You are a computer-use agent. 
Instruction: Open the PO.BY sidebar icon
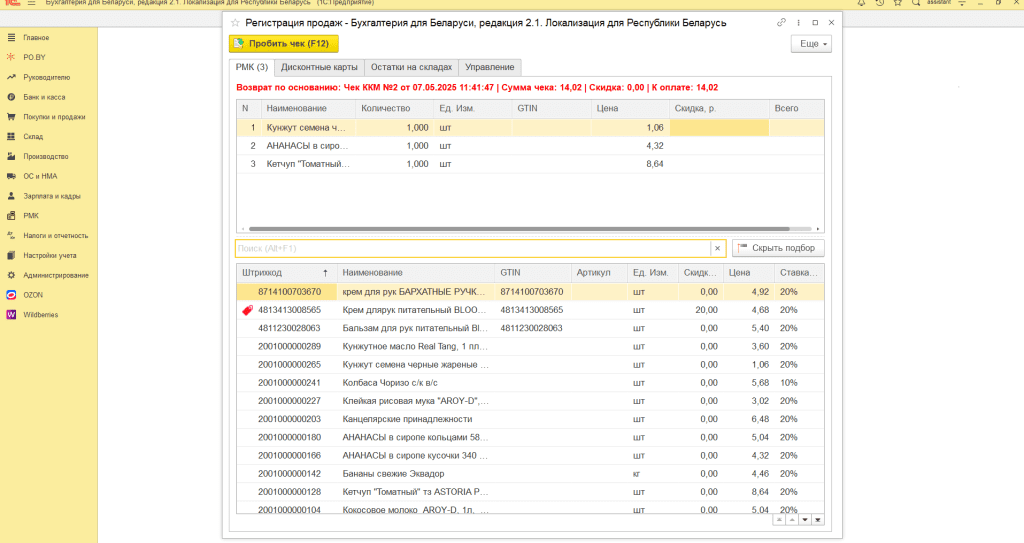click(11, 58)
